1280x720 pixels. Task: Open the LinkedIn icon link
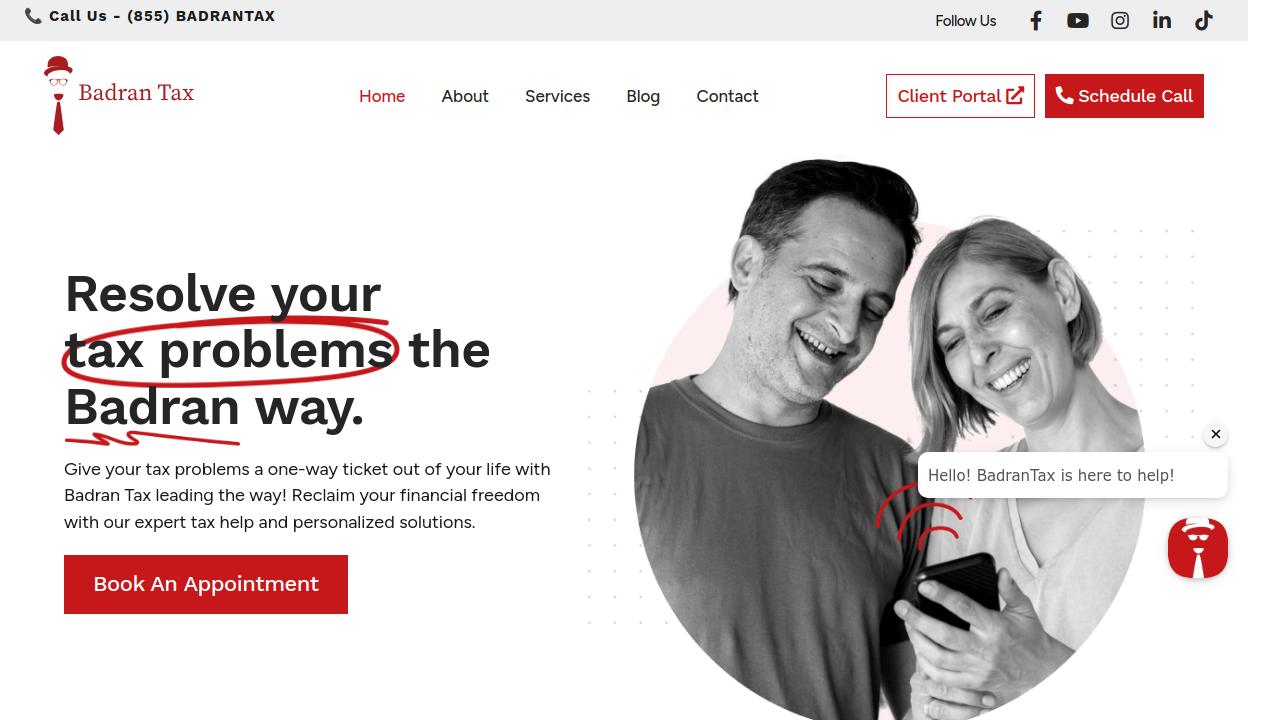coord(1162,21)
